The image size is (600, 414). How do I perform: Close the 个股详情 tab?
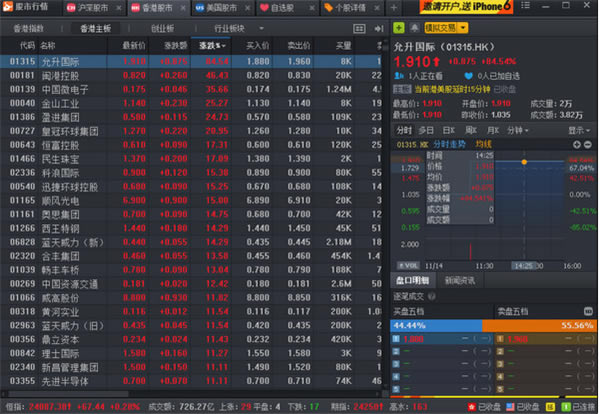(x=377, y=8)
